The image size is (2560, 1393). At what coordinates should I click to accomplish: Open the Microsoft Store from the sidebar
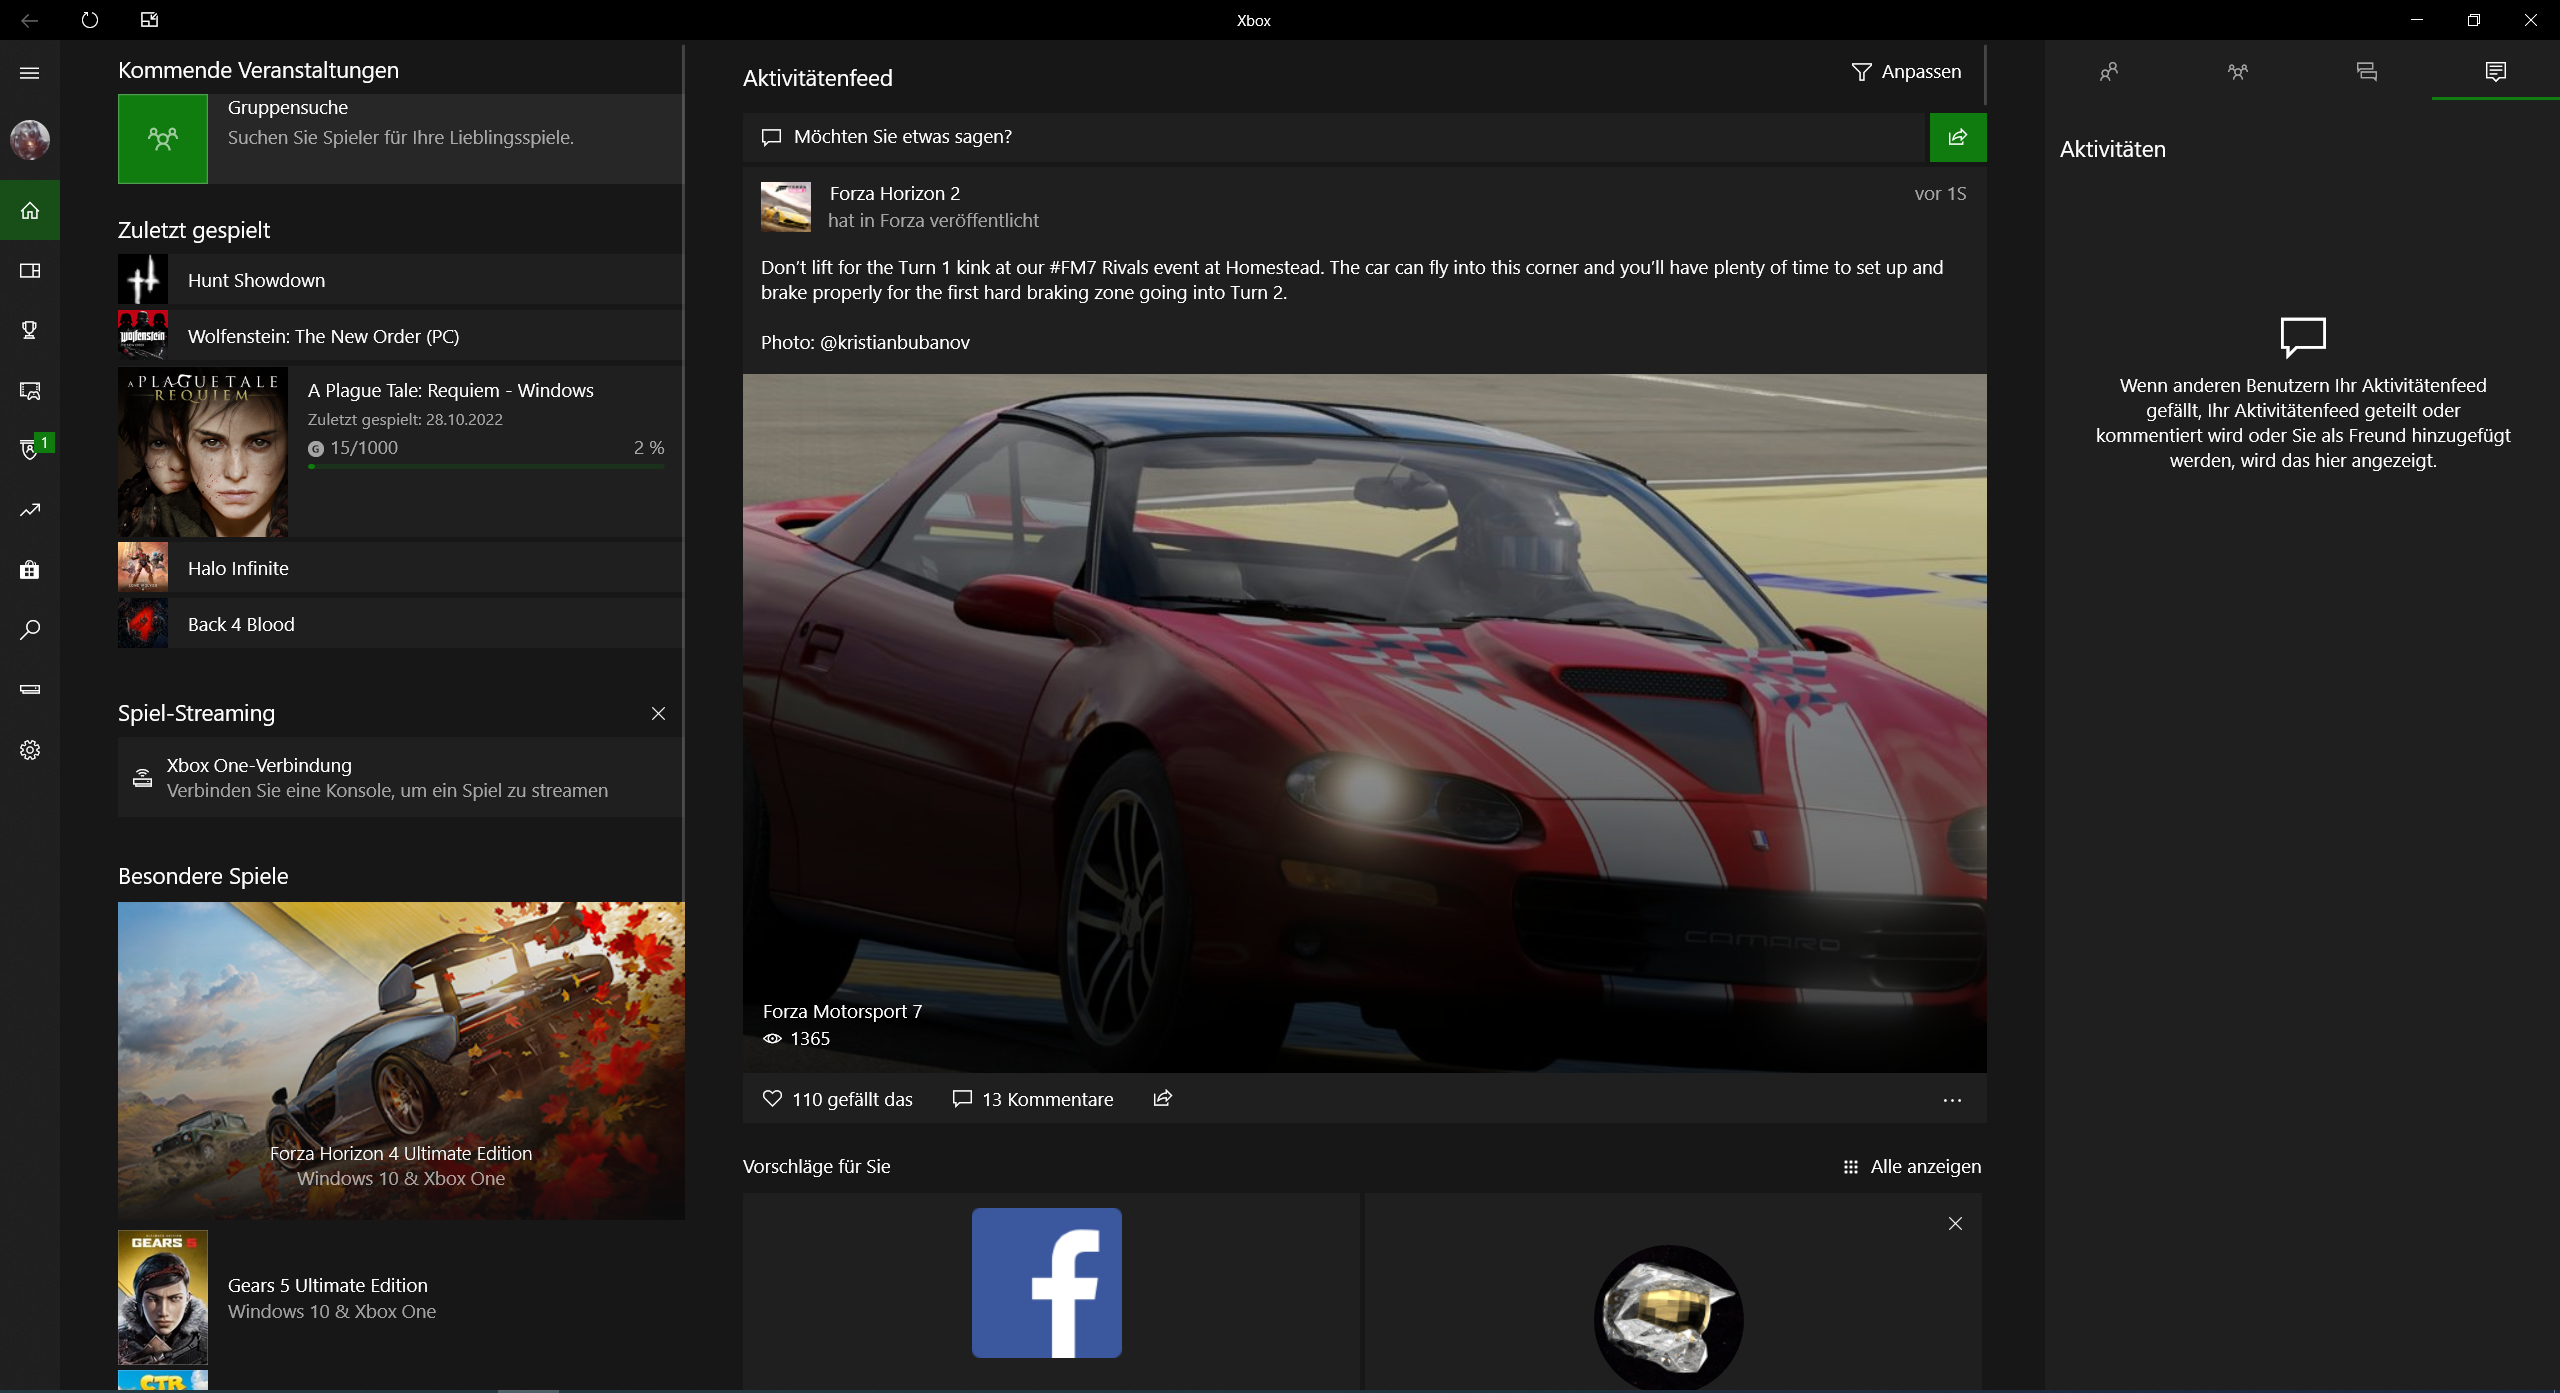click(30, 570)
